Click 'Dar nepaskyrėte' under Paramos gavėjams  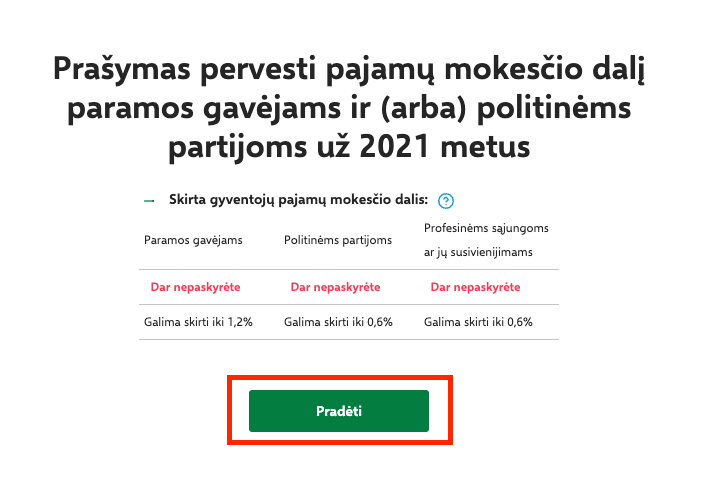[195, 287]
